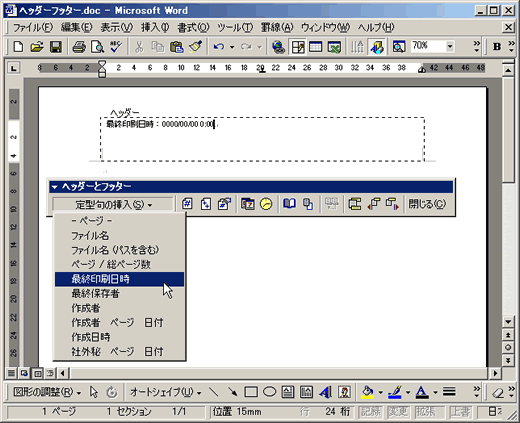Switch to Print Layout view button

pyautogui.click(x=38, y=373)
